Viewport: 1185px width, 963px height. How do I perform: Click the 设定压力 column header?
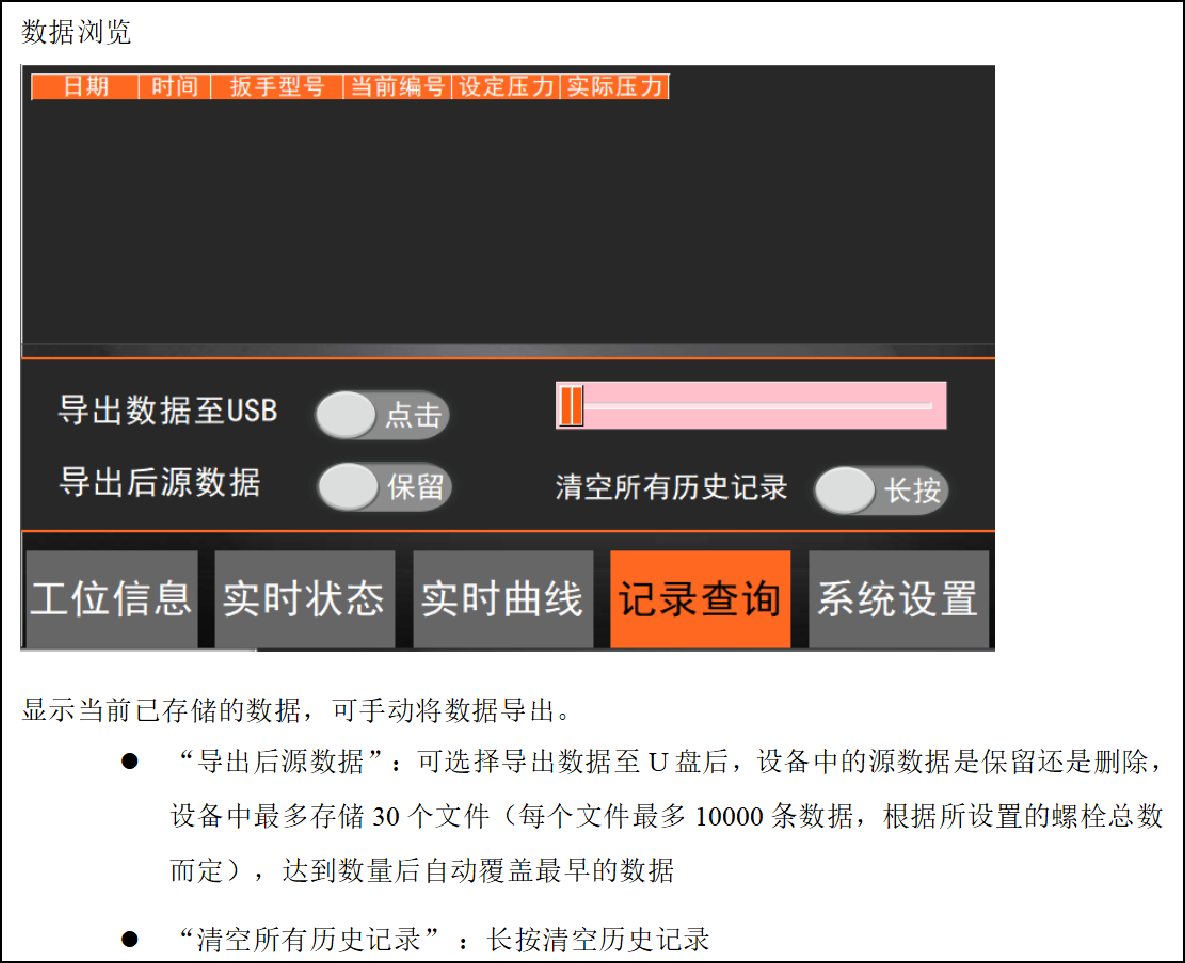[506, 87]
